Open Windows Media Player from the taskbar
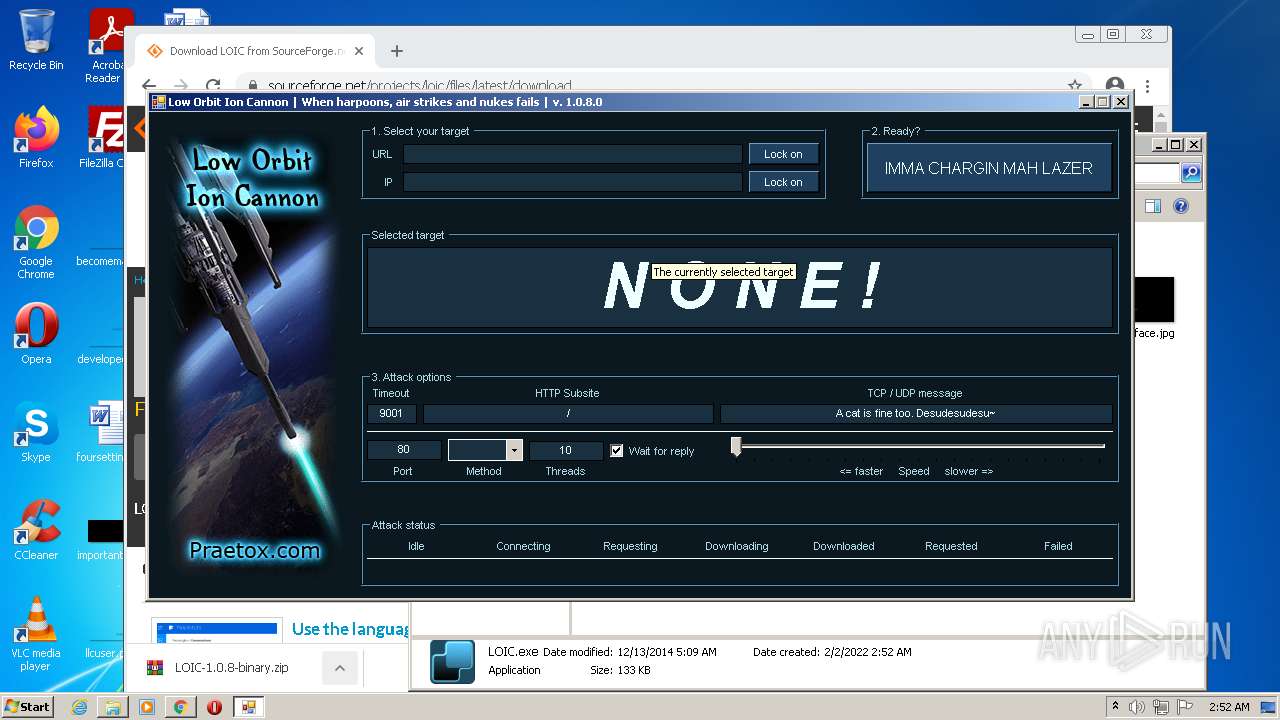1280x720 pixels. 147,707
